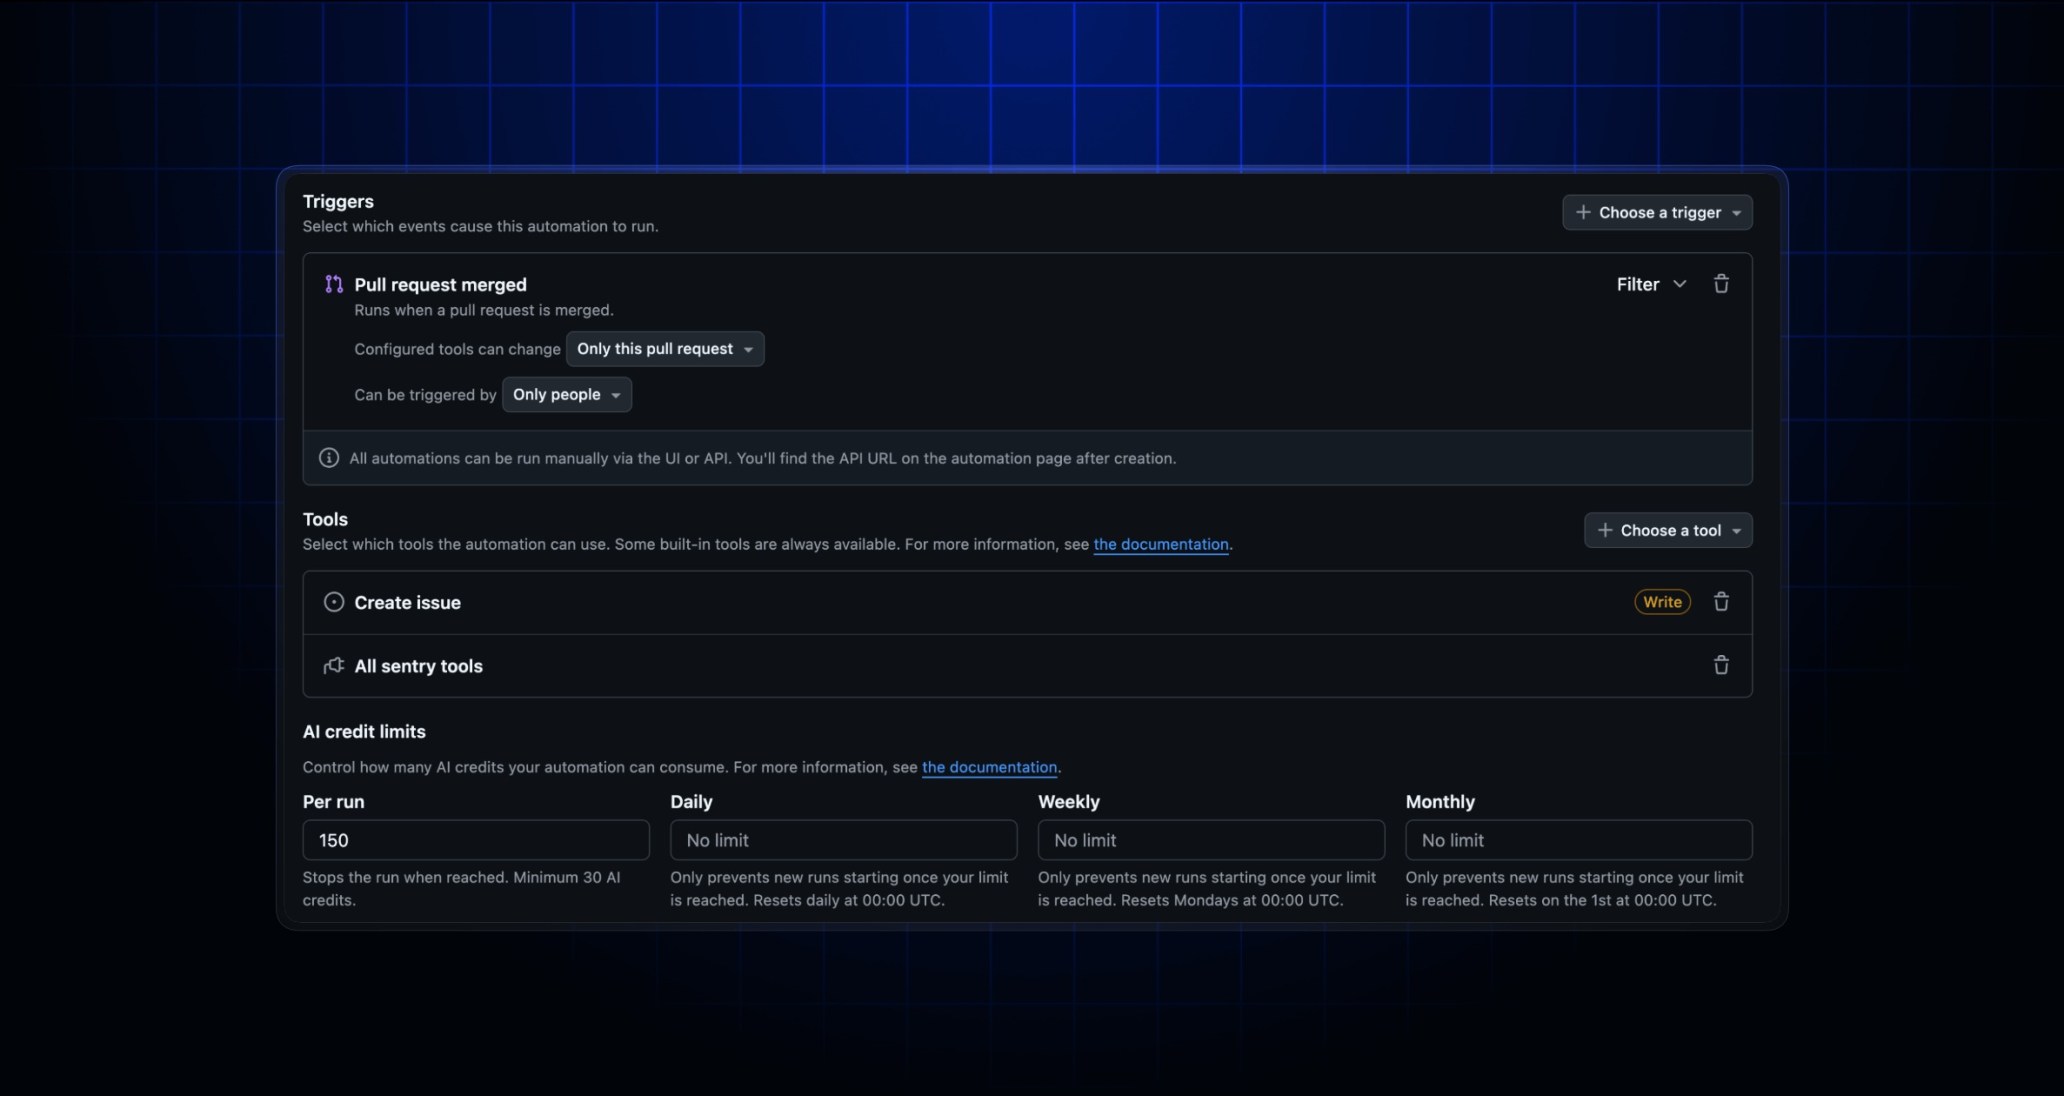The width and height of the screenshot is (2064, 1096).
Task: Open the Only people dropdown
Action: (567, 395)
